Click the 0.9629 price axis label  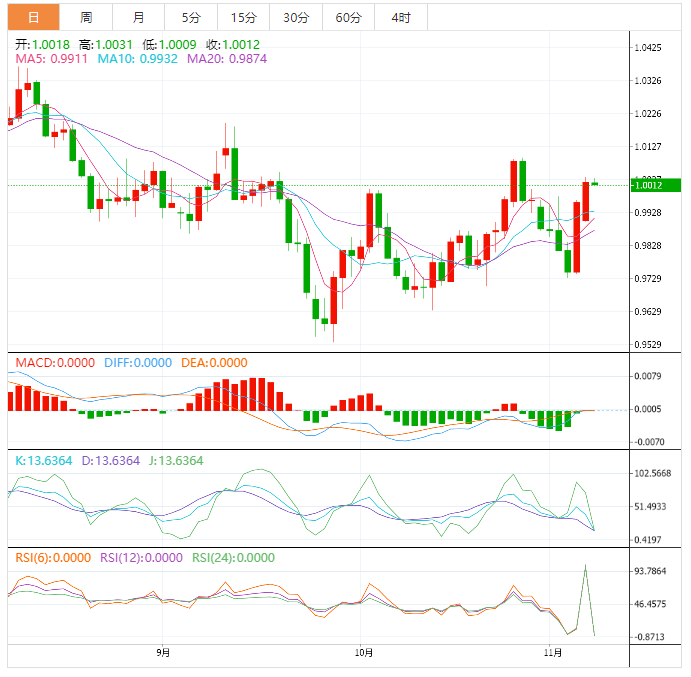tap(648, 312)
